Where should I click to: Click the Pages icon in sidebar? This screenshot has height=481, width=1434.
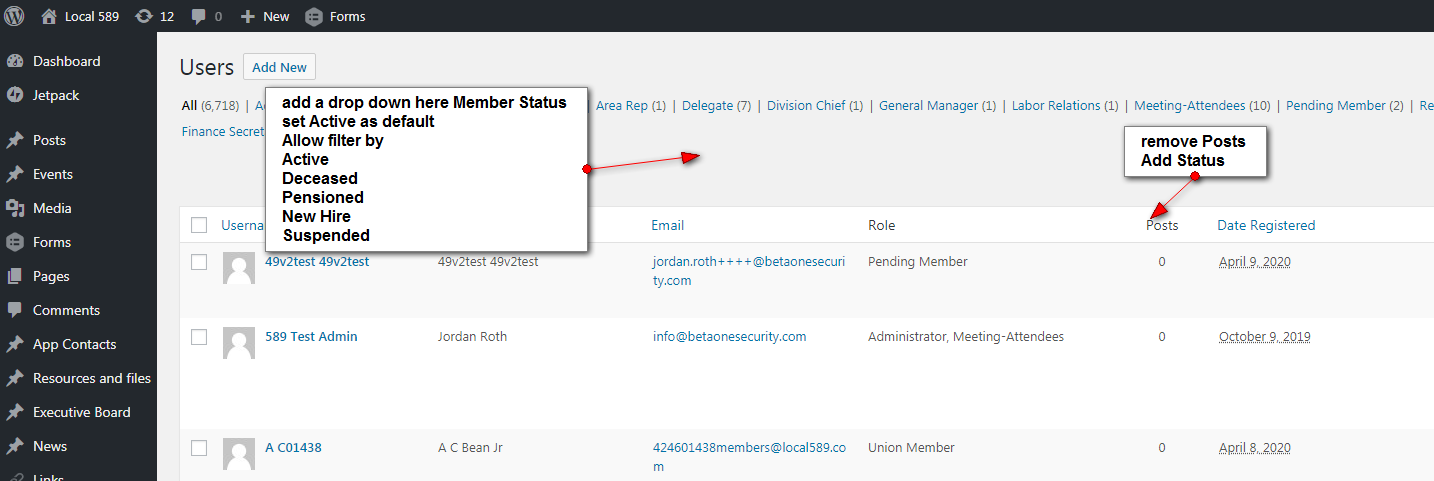point(15,276)
